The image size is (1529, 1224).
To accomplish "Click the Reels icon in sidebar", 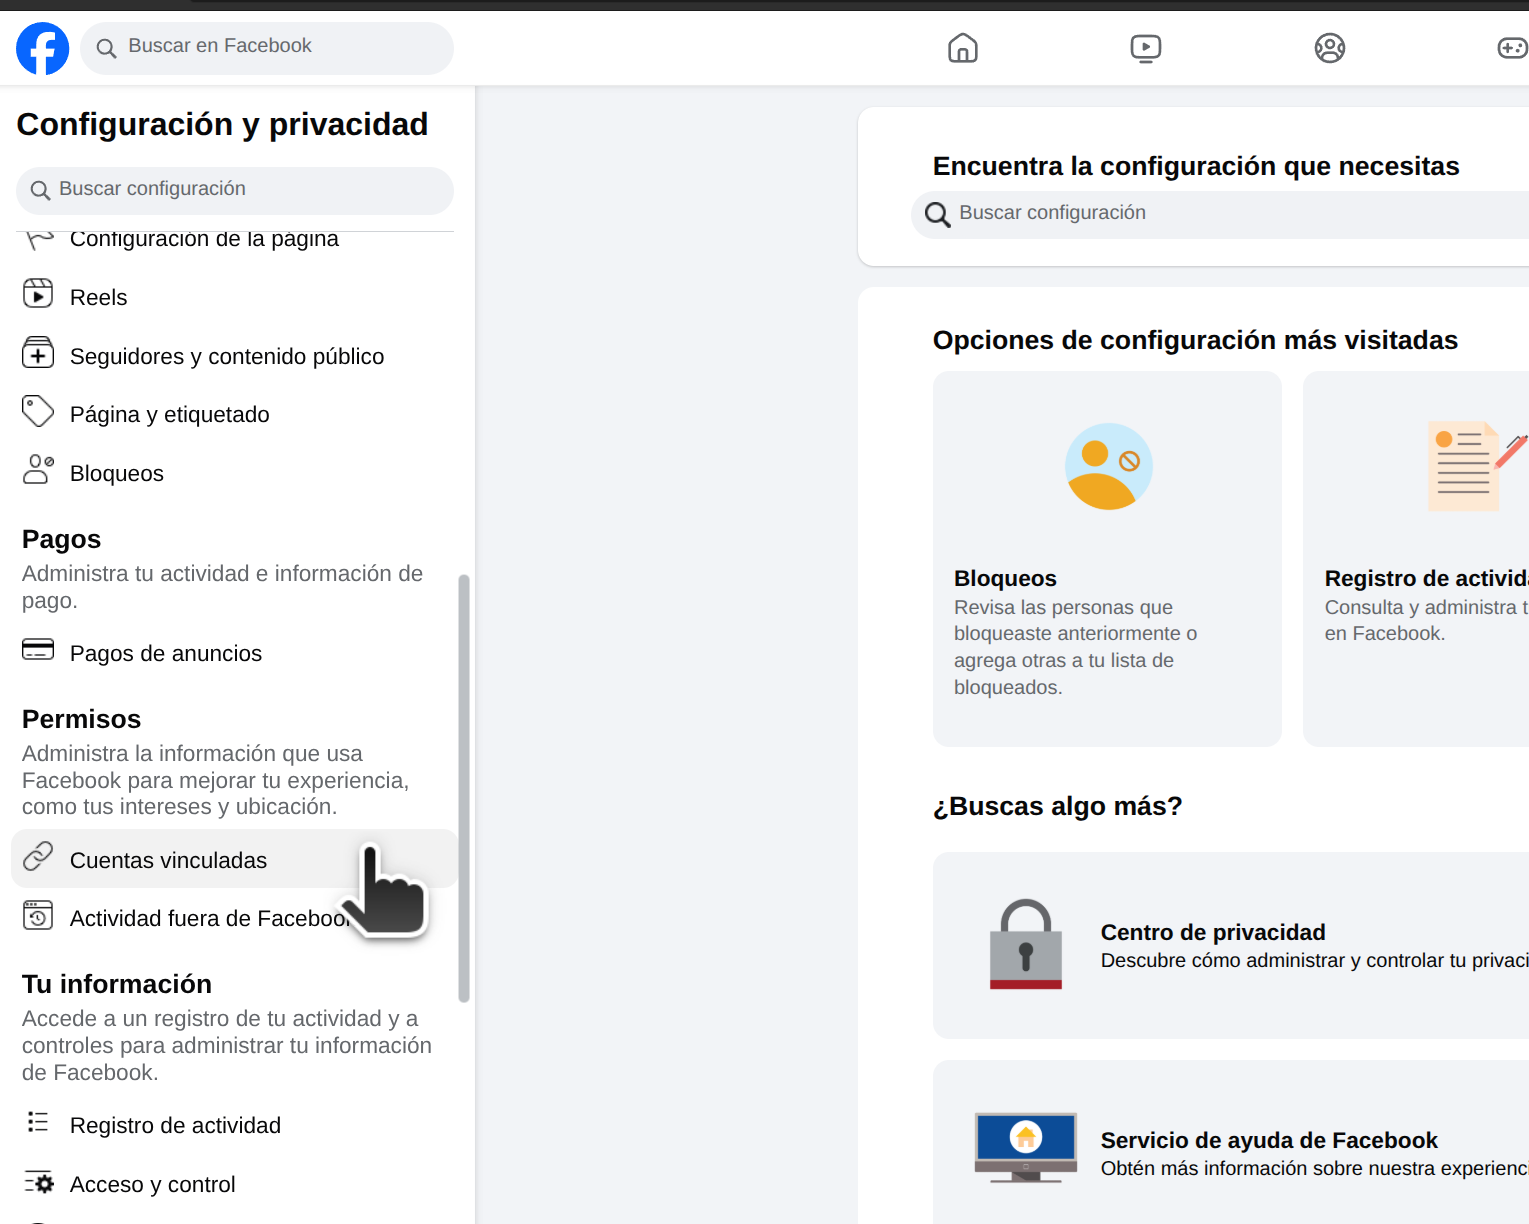I will click(x=38, y=294).
